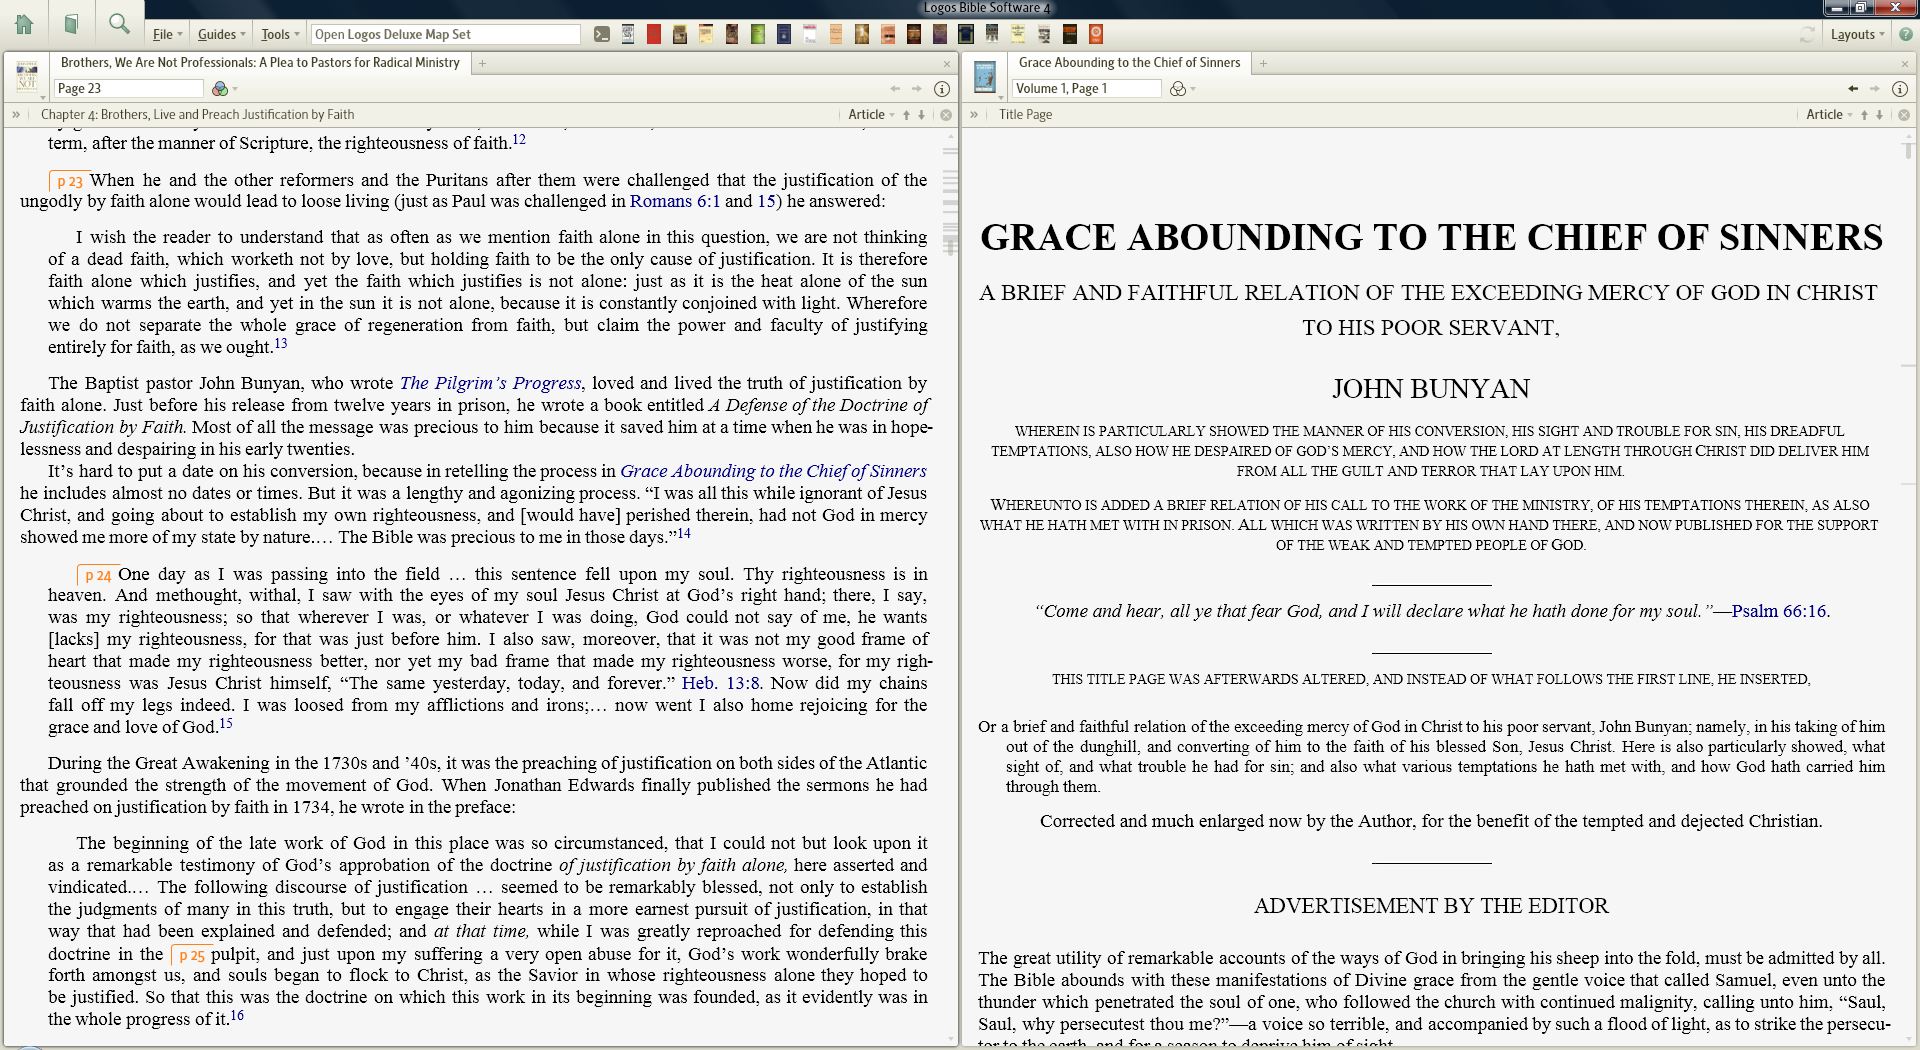Follow the verse 15 link after Romans 6:1
The width and height of the screenshot is (1920, 1050).
pyautogui.click(x=767, y=201)
